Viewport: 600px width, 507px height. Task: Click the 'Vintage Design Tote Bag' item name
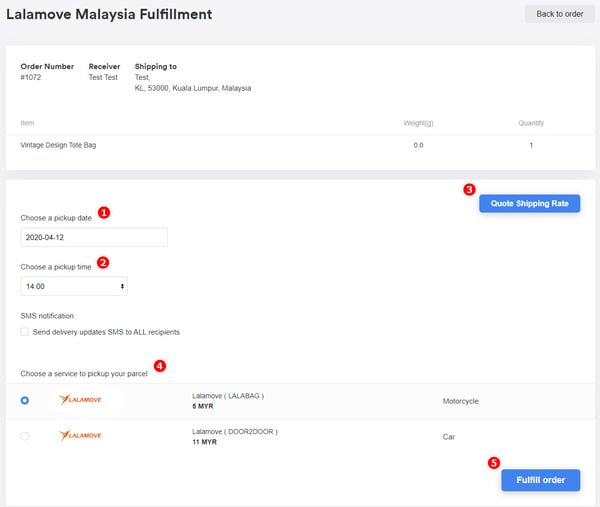tap(58, 145)
